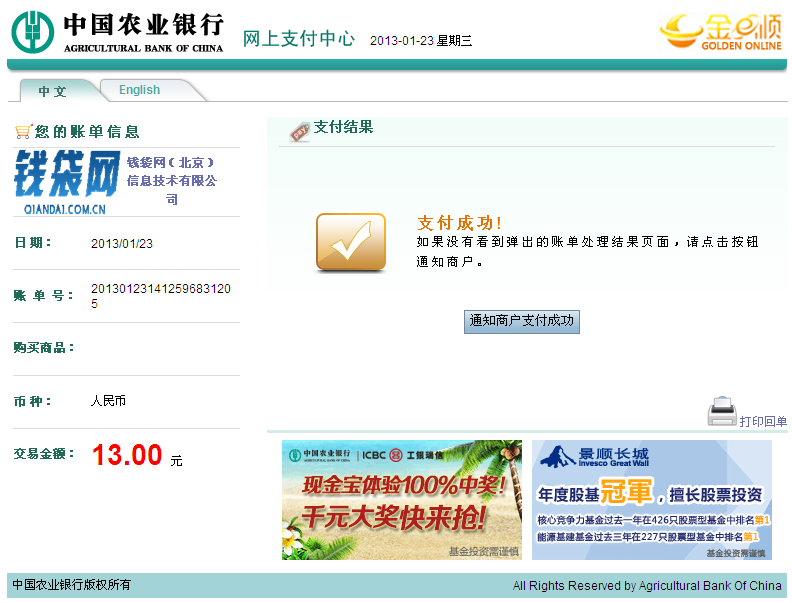Click the printer icon

pos(722,412)
